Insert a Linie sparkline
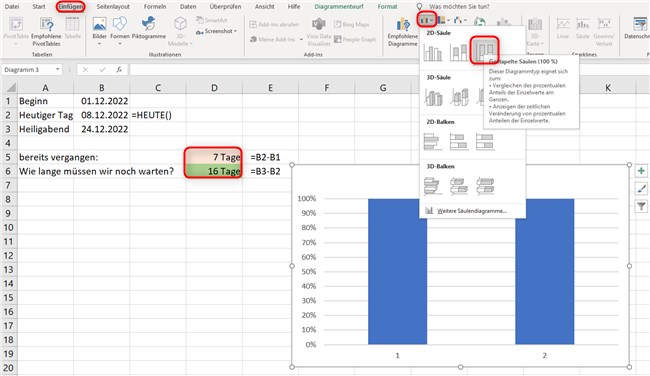Screen dimensions: 650x376 [563, 28]
